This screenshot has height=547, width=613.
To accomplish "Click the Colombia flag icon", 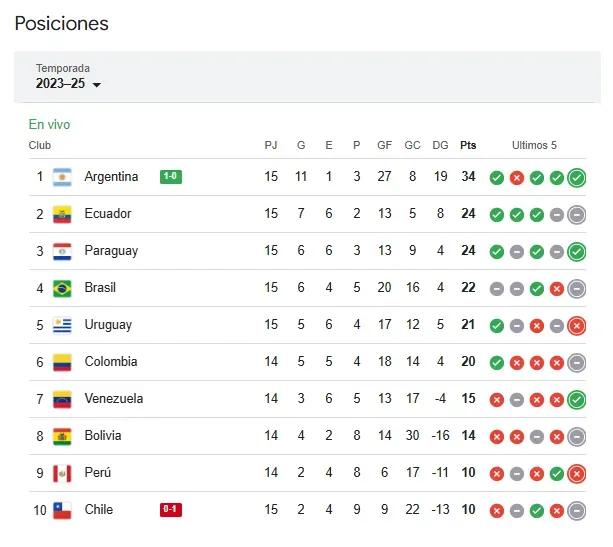I will click(62, 362).
